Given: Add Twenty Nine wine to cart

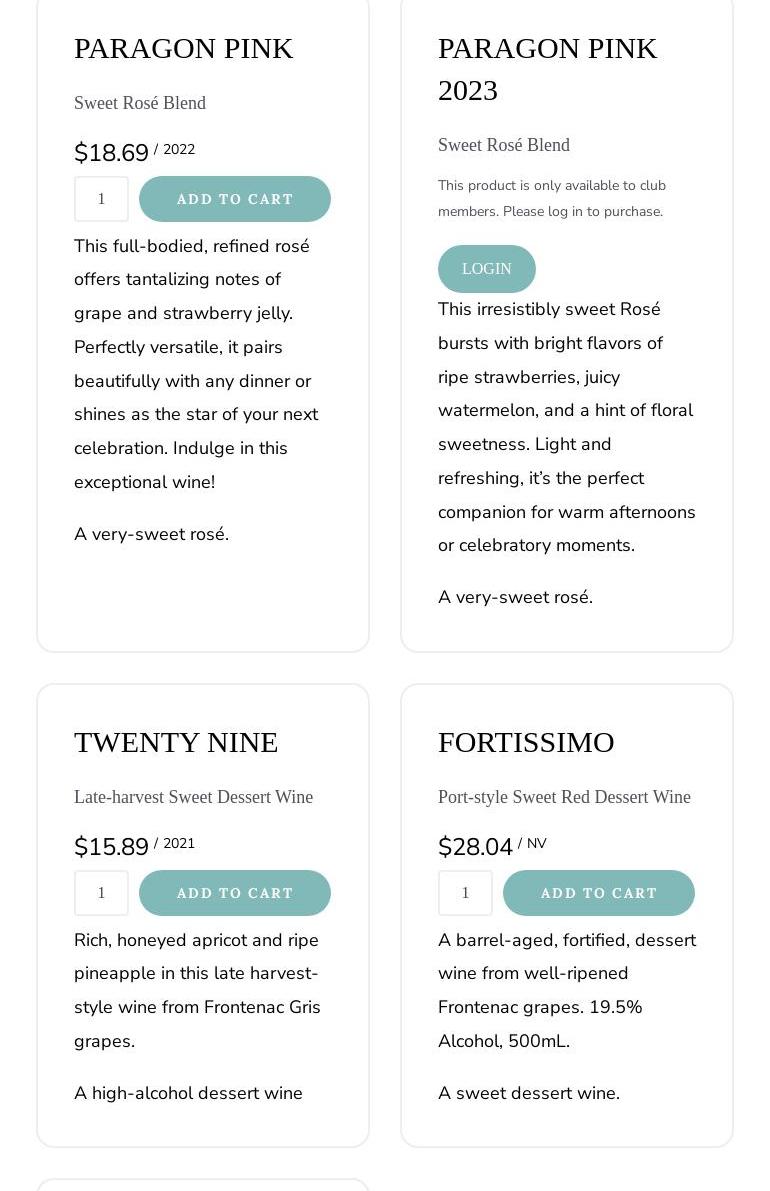Looking at the screenshot, I should coord(235,893).
